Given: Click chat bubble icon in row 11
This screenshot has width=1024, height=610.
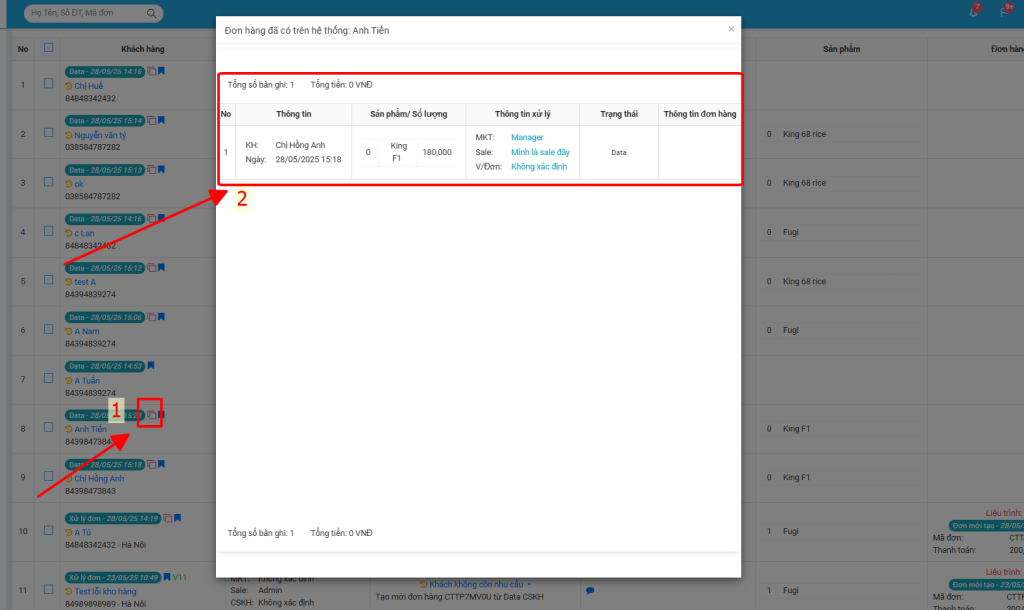Looking at the screenshot, I should pyautogui.click(x=590, y=590).
